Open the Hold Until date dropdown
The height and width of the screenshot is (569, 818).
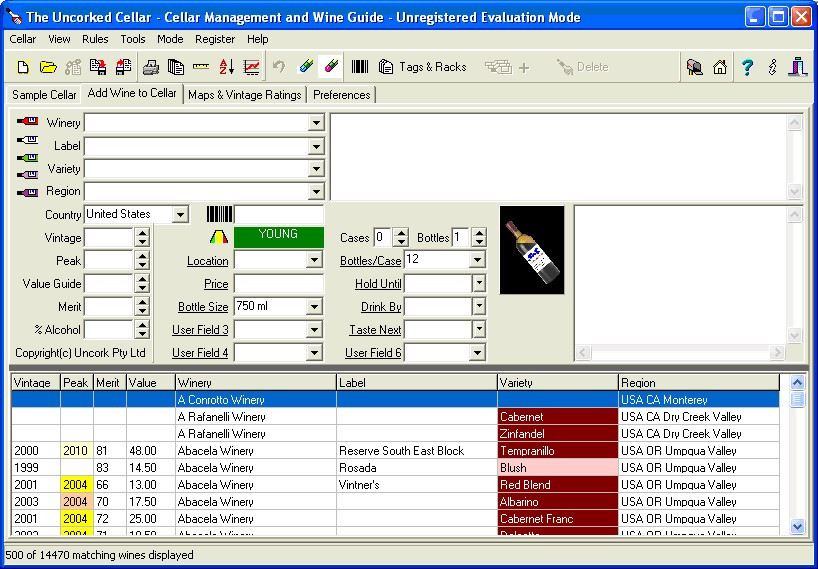(x=479, y=283)
